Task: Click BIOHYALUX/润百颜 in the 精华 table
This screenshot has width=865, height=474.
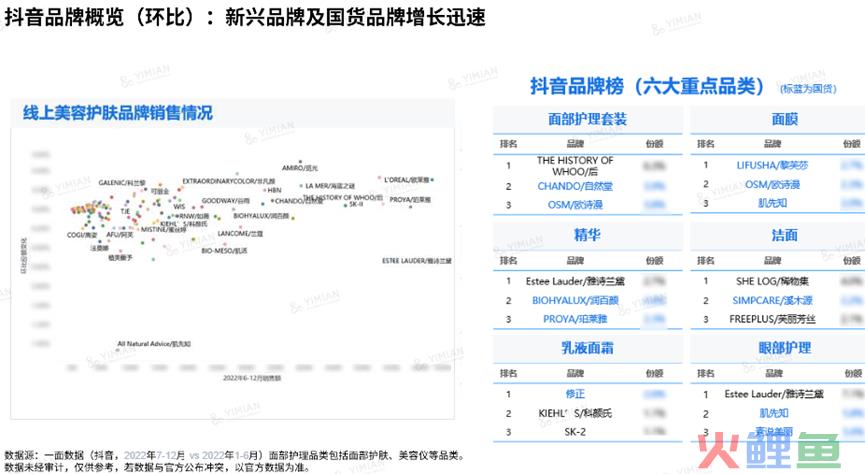Action: (x=575, y=300)
